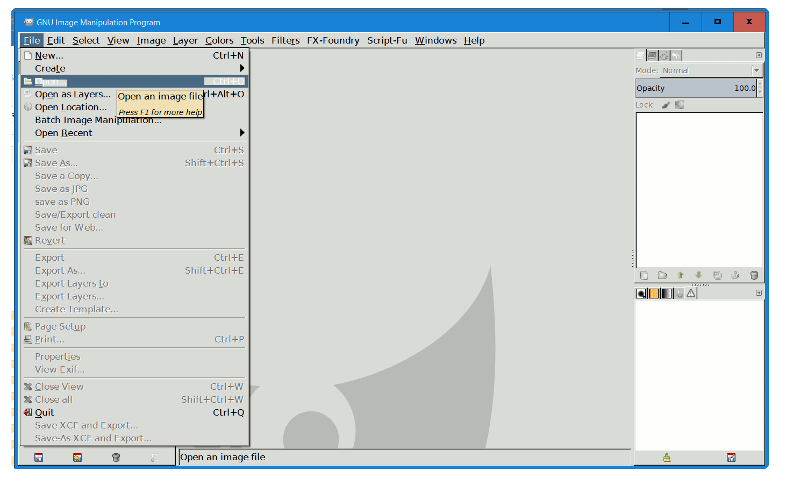800x489 pixels.
Task: Open the Help menu
Action: (474, 40)
